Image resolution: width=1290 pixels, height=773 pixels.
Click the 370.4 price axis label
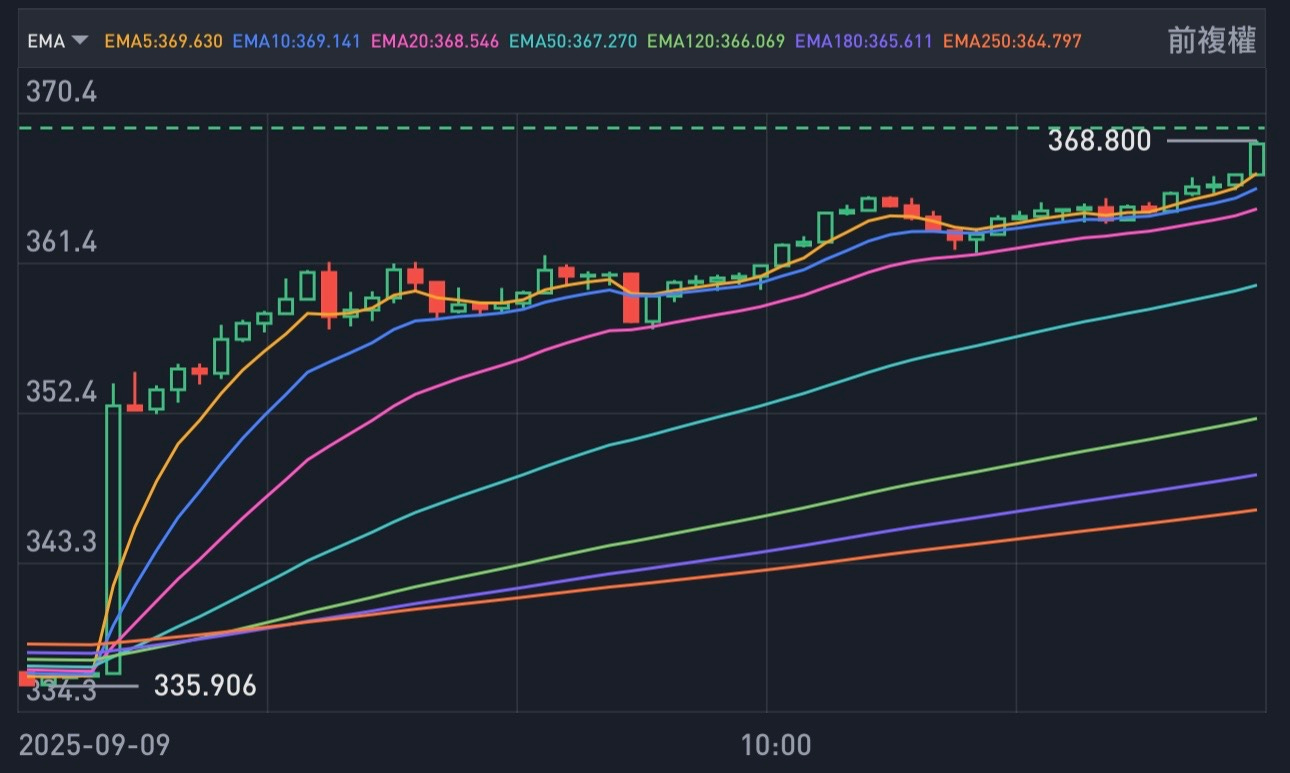click(x=61, y=92)
